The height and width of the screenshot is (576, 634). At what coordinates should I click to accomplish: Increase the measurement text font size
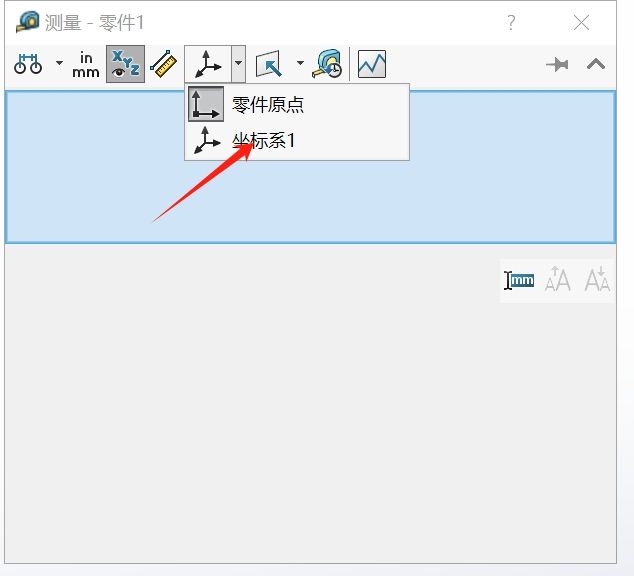point(557,281)
